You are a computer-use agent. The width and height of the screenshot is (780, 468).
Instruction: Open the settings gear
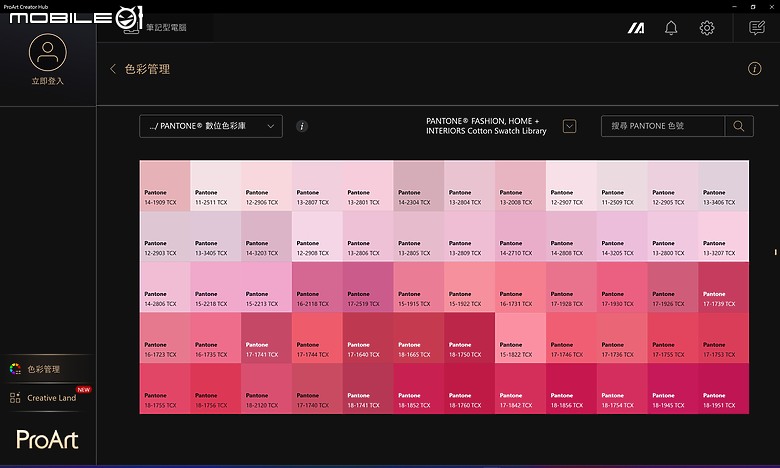[x=707, y=28]
